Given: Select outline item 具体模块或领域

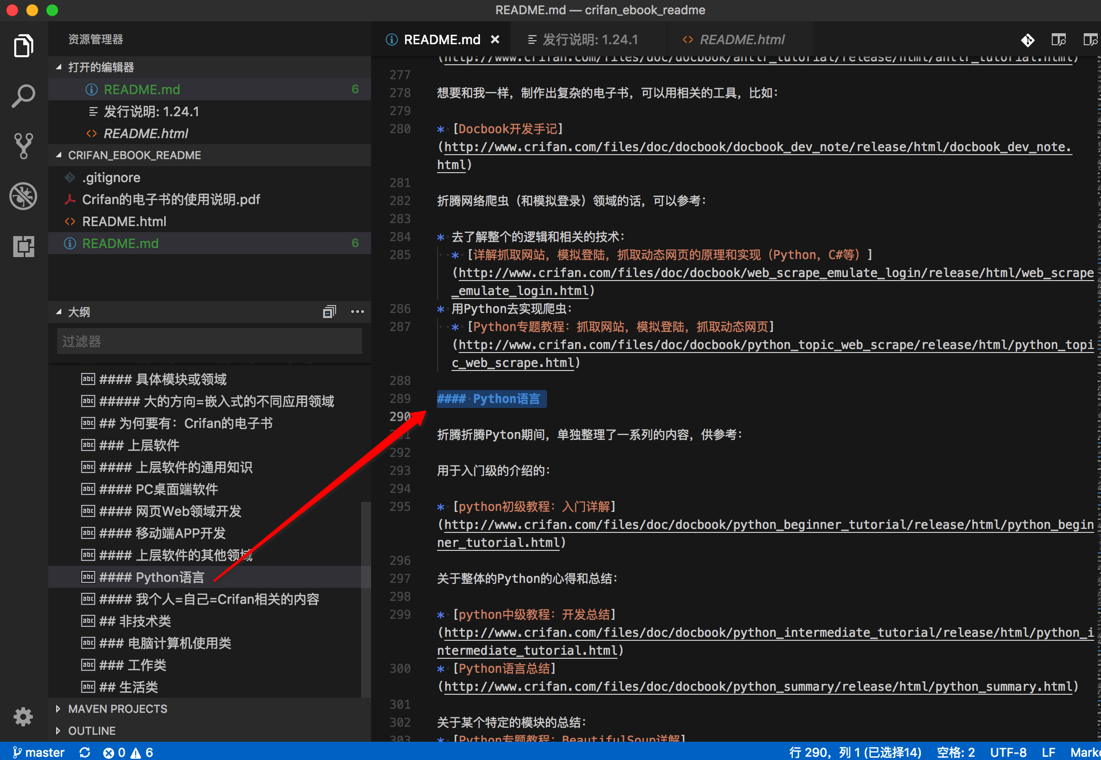Looking at the screenshot, I should [x=204, y=379].
